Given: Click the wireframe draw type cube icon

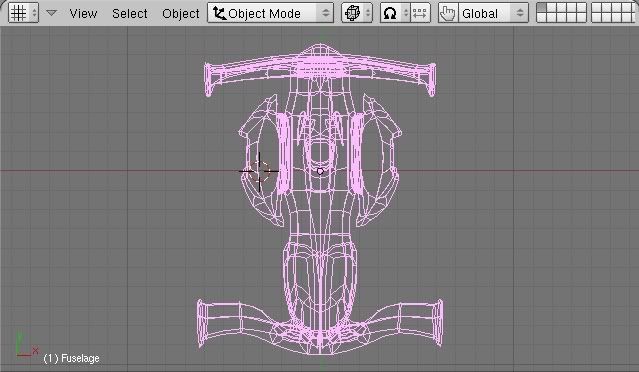Looking at the screenshot, I should click(352, 13).
